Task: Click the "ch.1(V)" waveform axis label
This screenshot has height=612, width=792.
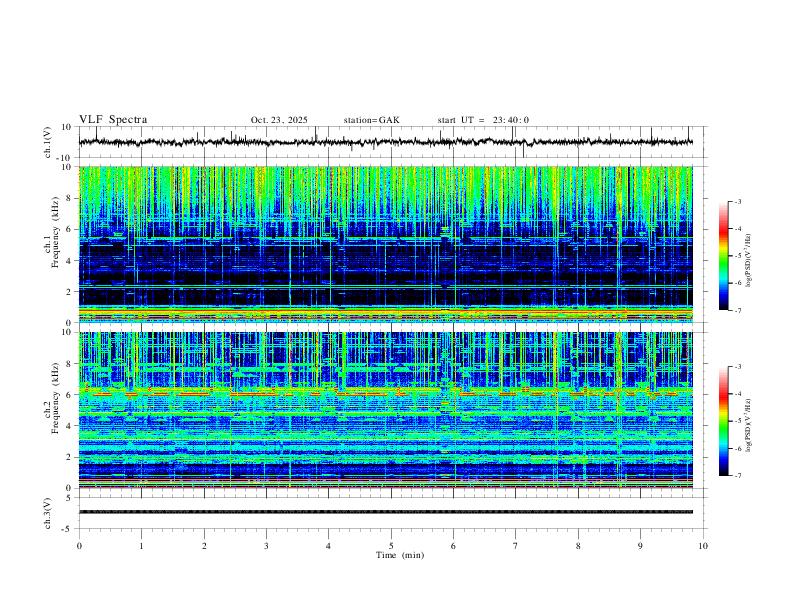Action: tap(48, 142)
